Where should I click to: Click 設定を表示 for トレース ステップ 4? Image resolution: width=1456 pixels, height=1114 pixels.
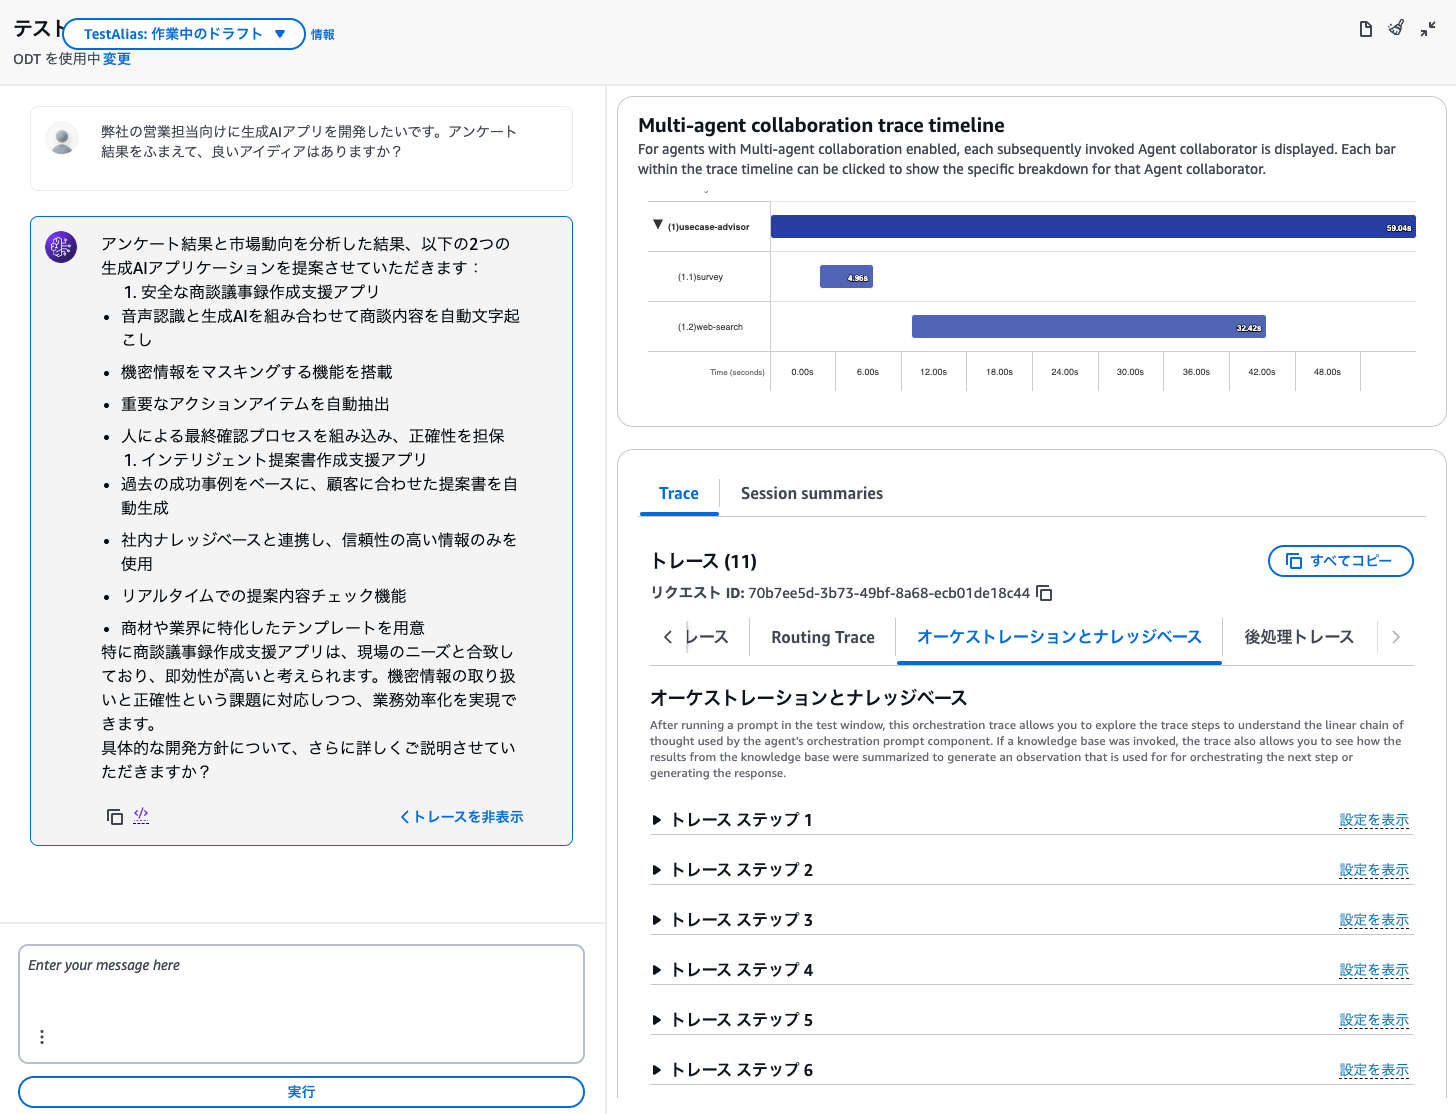(1374, 970)
